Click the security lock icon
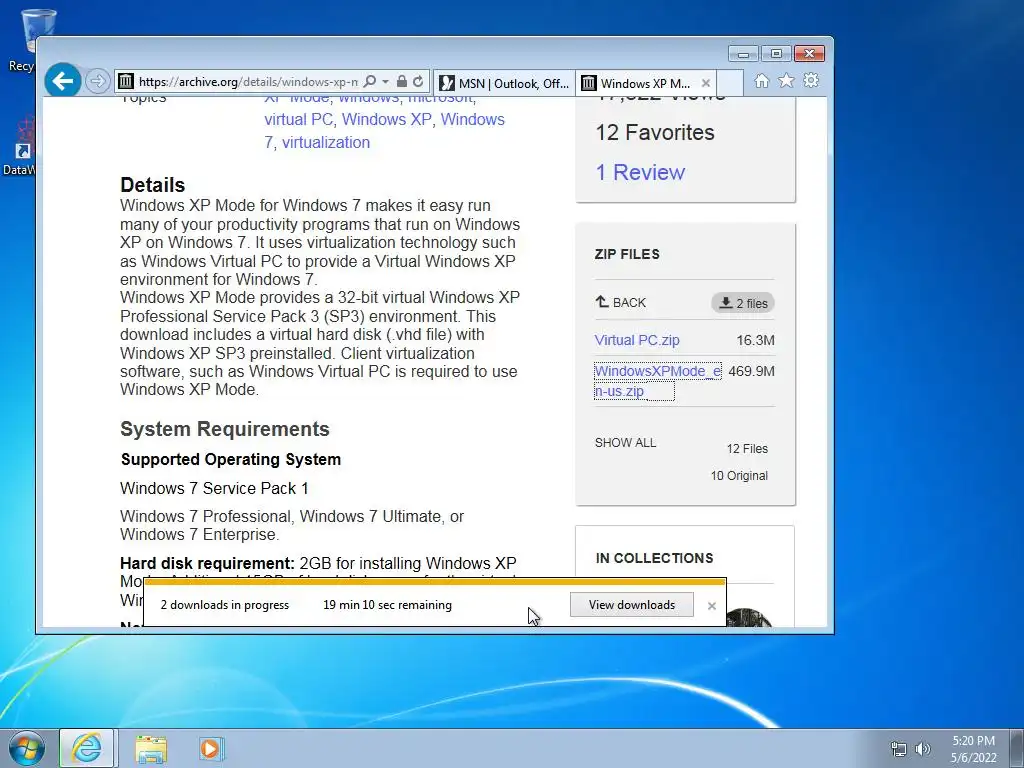 (402, 82)
